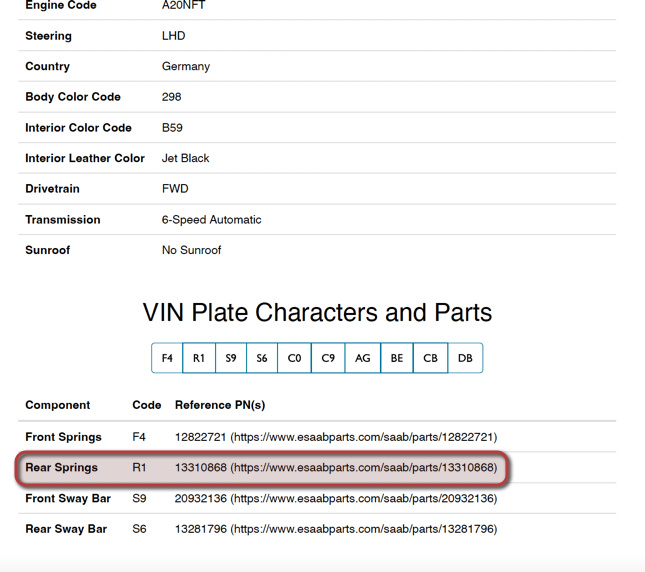The width and height of the screenshot is (645, 572).
Task: Select the F4 VIN plate code box
Action: coord(167,358)
